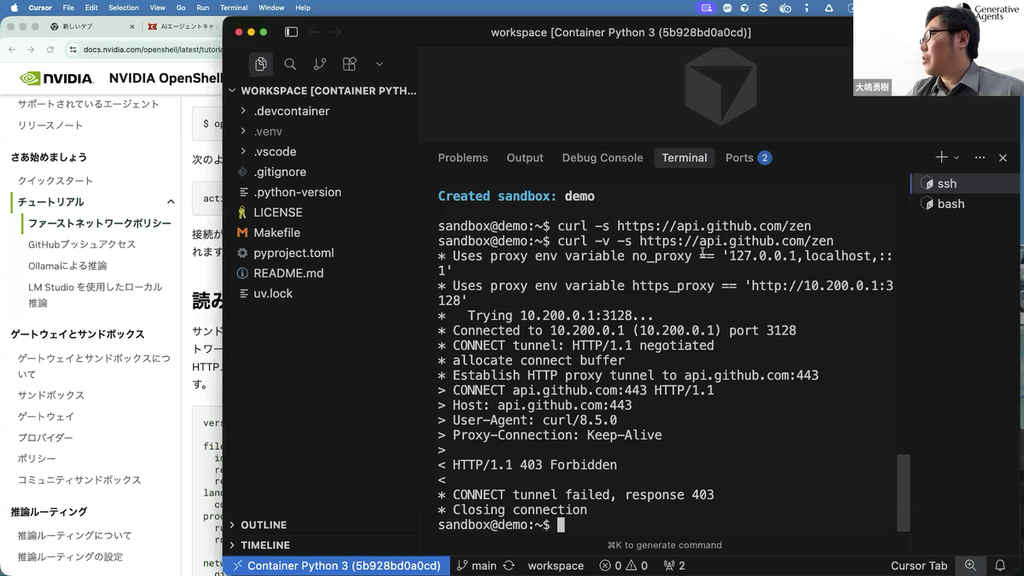Screen dimensions: 1024x576
Task: Go back in the browser window
Action: (12, 50)
